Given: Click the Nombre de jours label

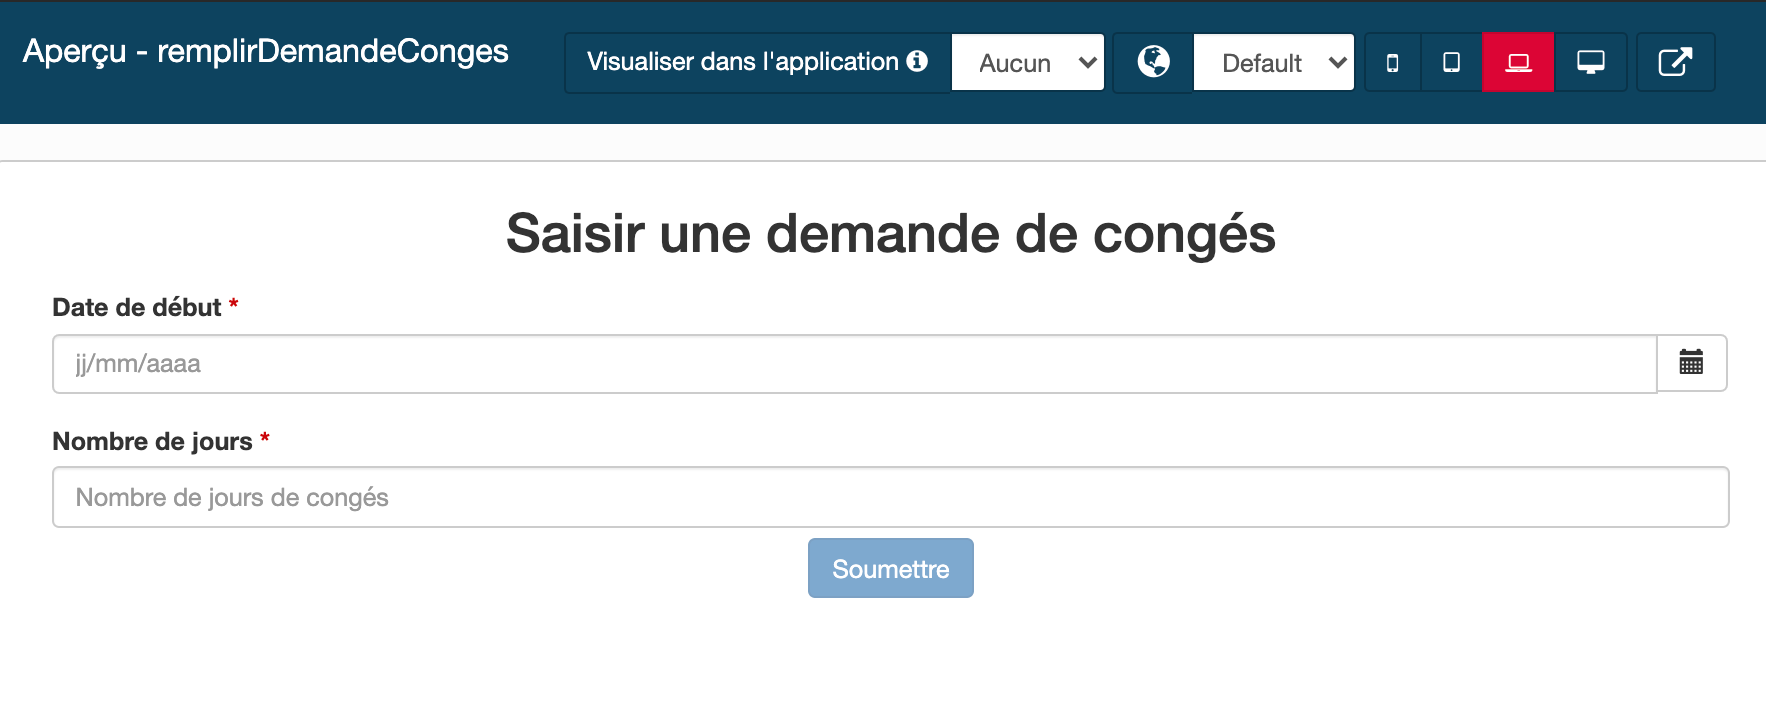Looking at the screenshot, I should pos(152,441).
